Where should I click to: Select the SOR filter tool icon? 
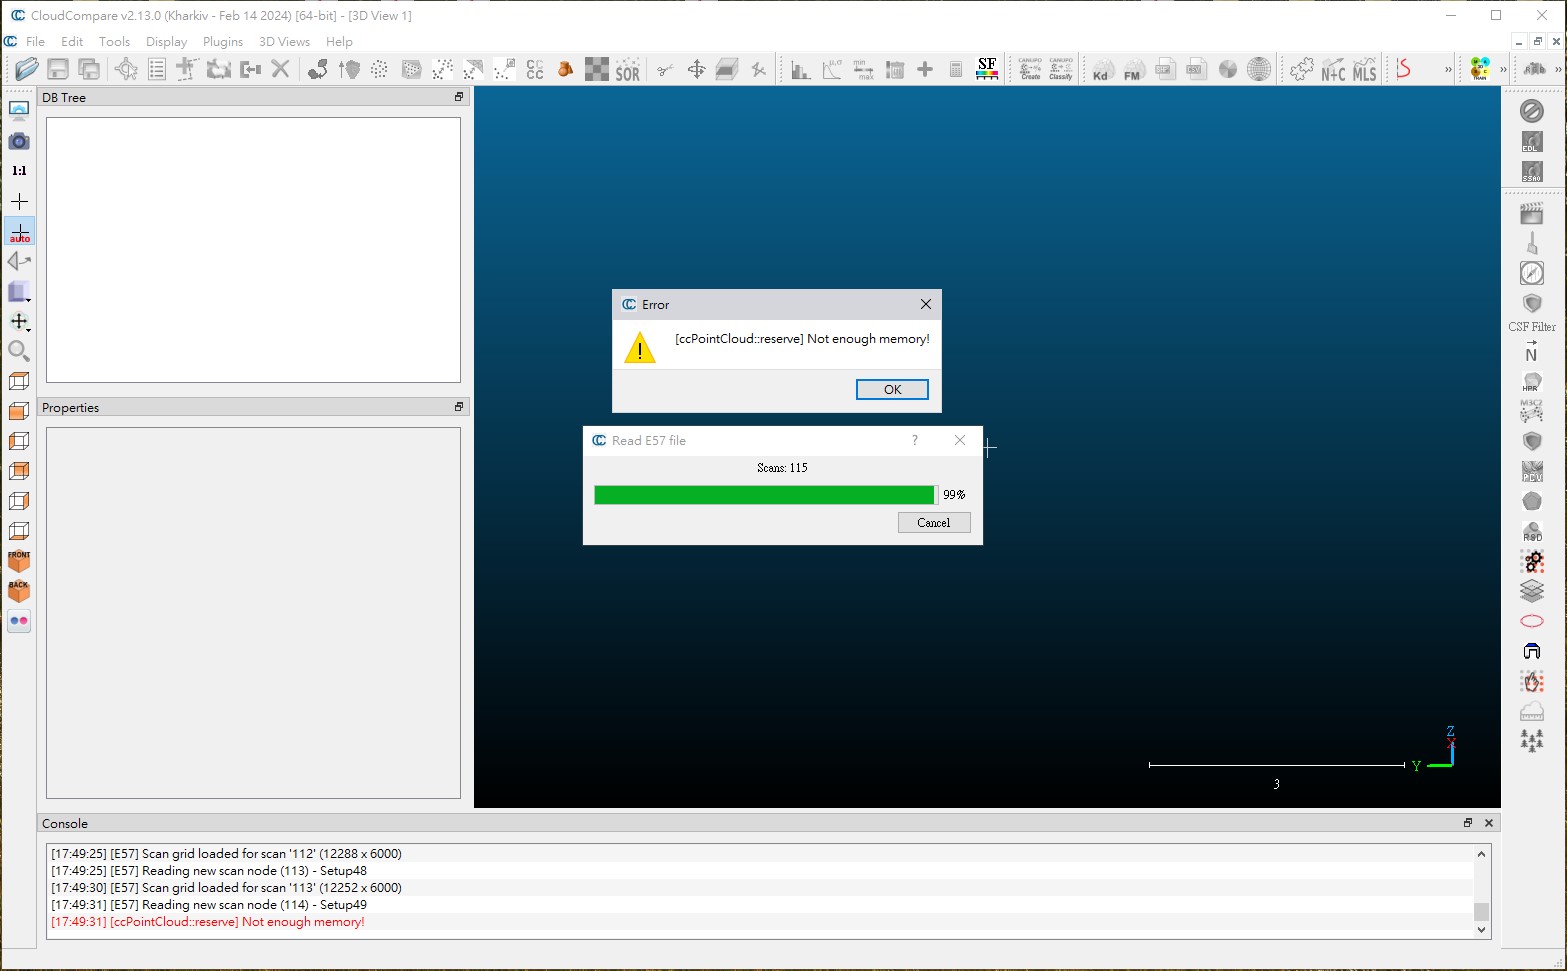(627, 70)
